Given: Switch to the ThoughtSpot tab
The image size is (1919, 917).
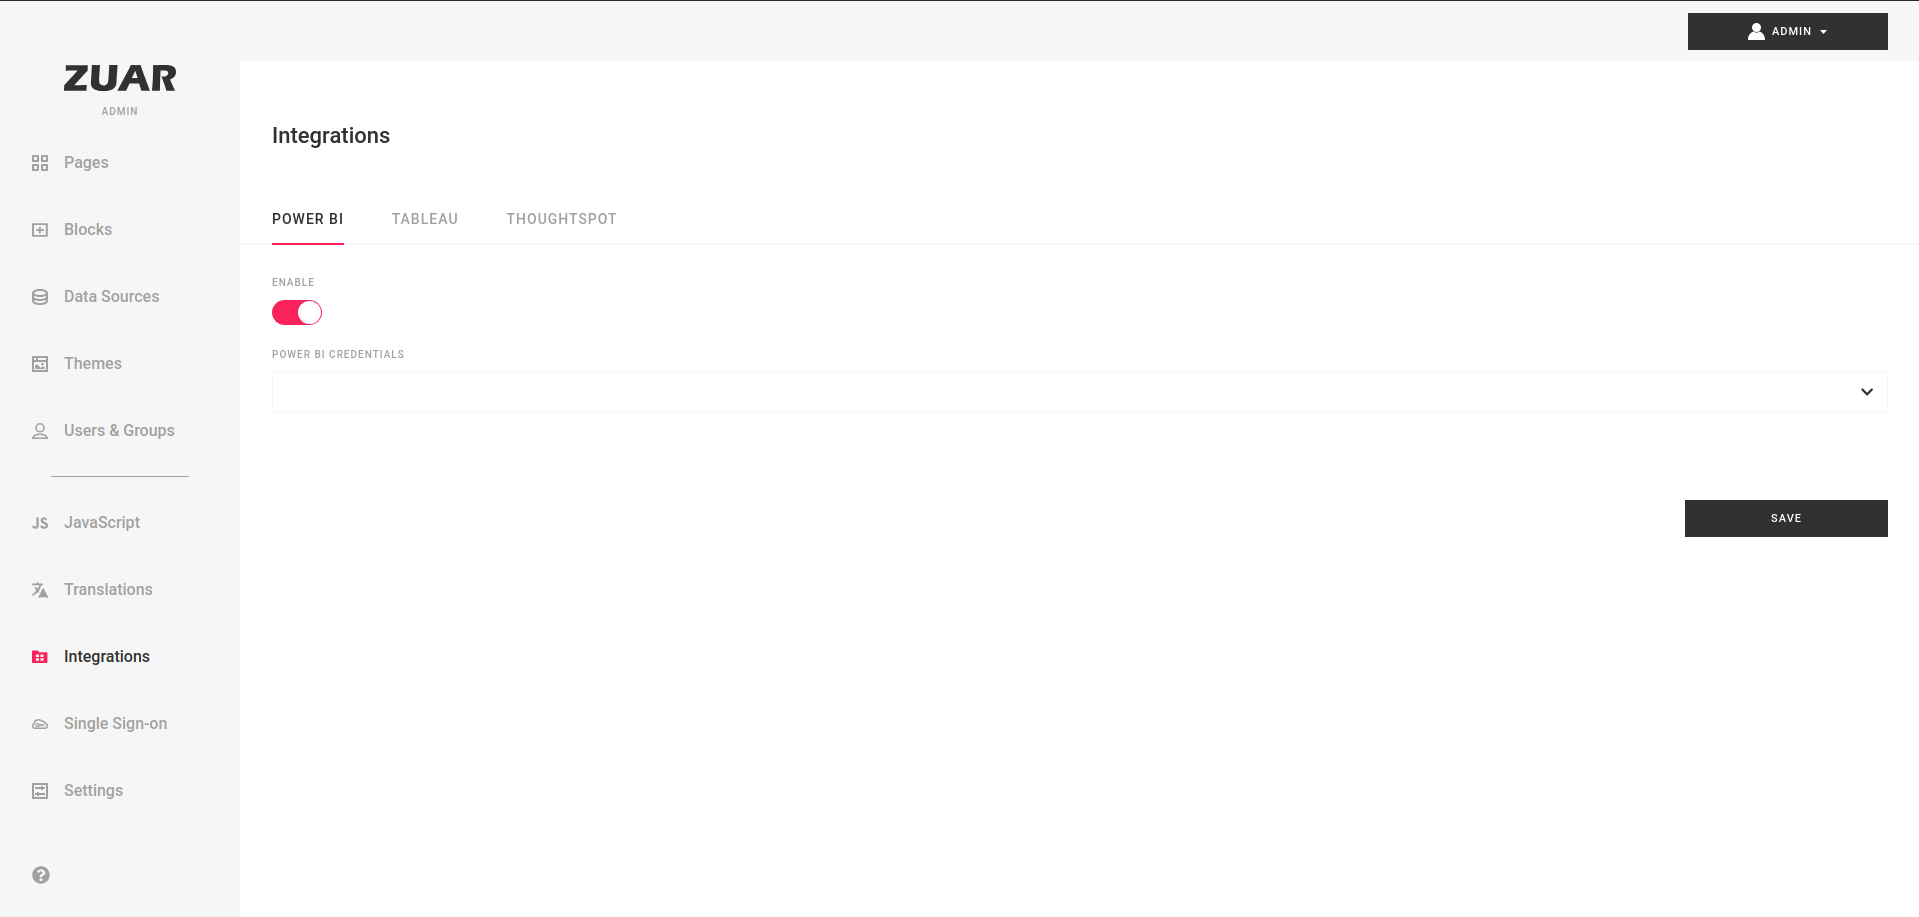Looking at the screenshot, I should click(561, 219).
